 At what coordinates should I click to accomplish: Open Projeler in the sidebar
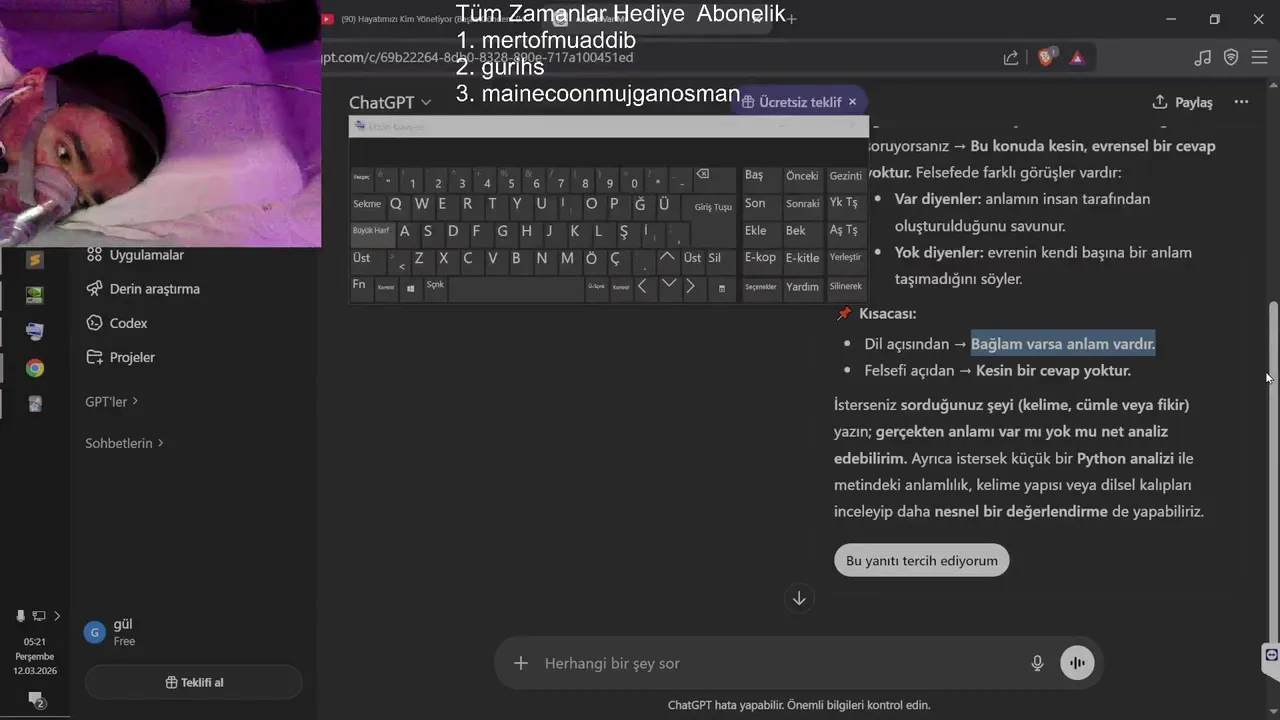(120, 357)
